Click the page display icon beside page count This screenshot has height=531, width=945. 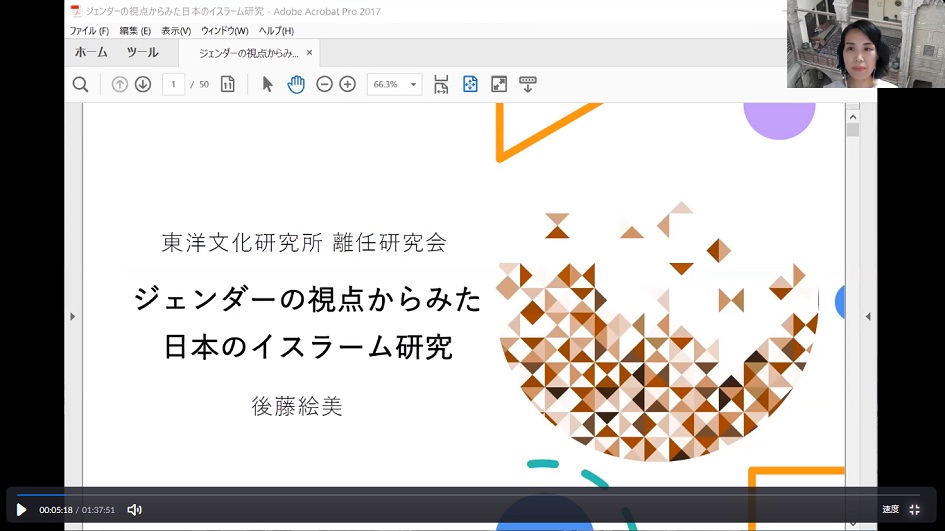click(x=227, y=84)
